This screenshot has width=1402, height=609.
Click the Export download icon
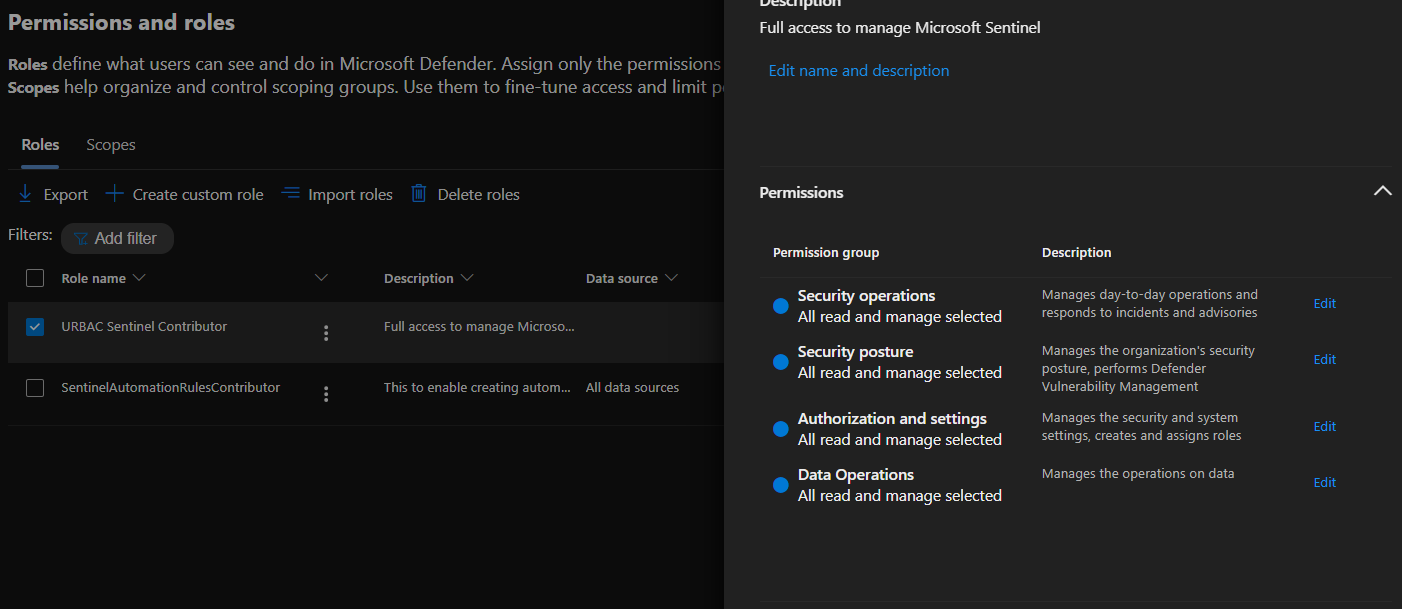[25, 193]
